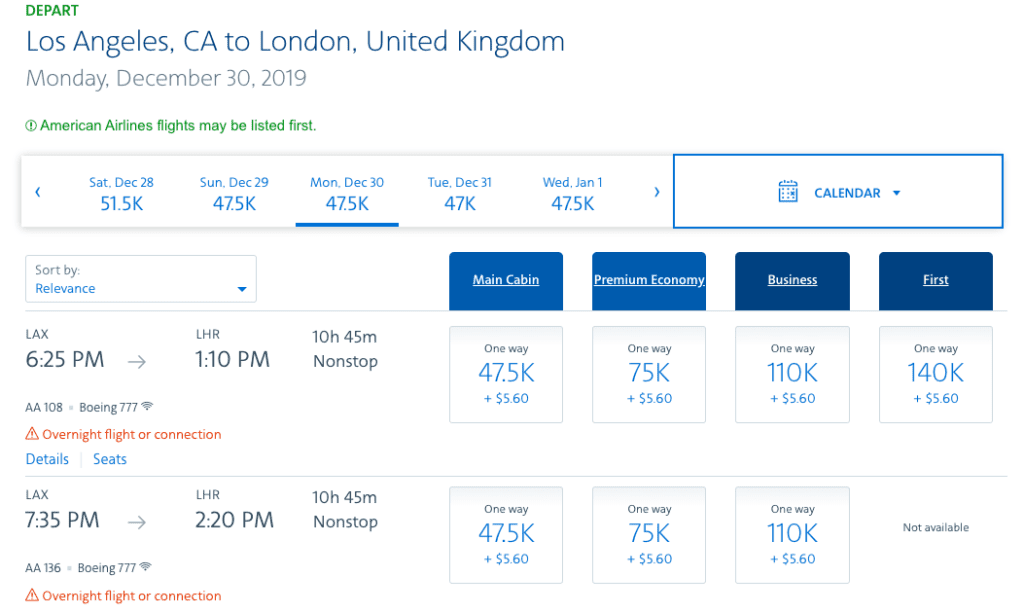Select 47.5K Main Cabin fare on 6:25 PM flight
This screenshot has width=1024, height=613.
pyautogui.click(x=506, y=373)
